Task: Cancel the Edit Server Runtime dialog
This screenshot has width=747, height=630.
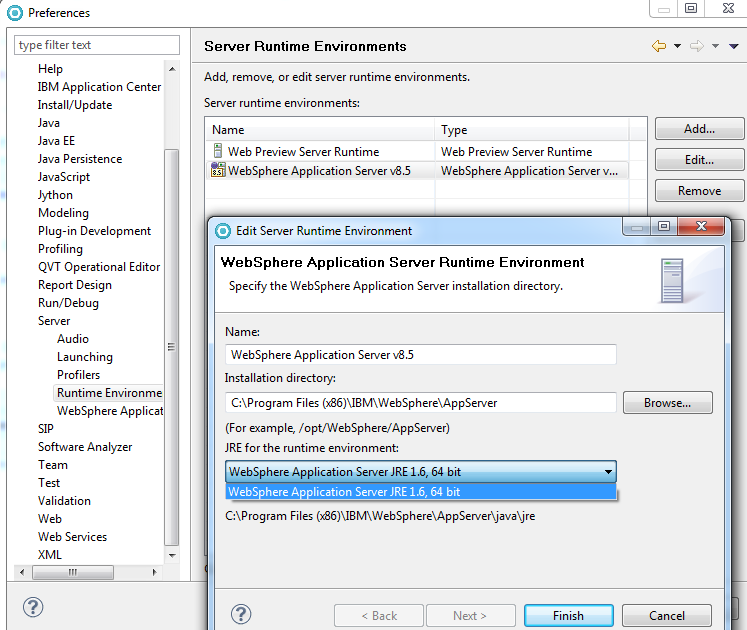Action: click(666, 616)
